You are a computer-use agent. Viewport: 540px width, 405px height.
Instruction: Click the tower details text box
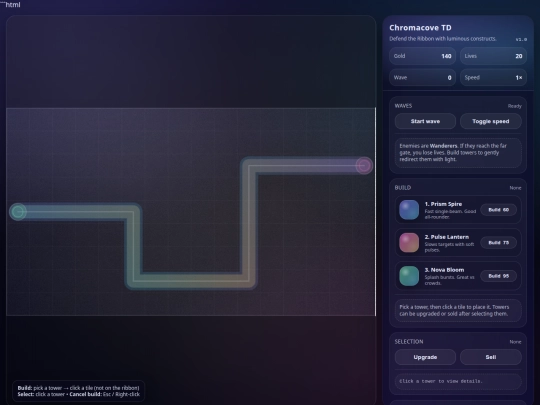pyautogui.click(x=458, y=381)
